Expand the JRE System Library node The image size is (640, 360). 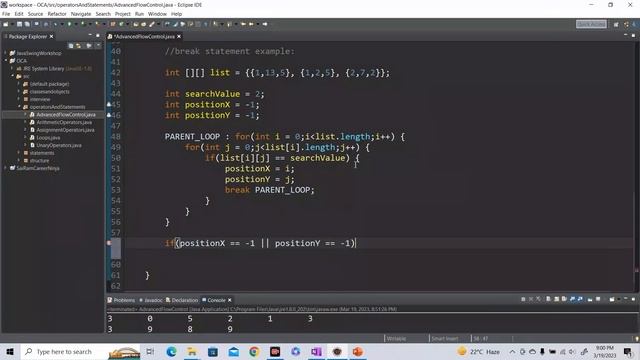coord(13,68)
